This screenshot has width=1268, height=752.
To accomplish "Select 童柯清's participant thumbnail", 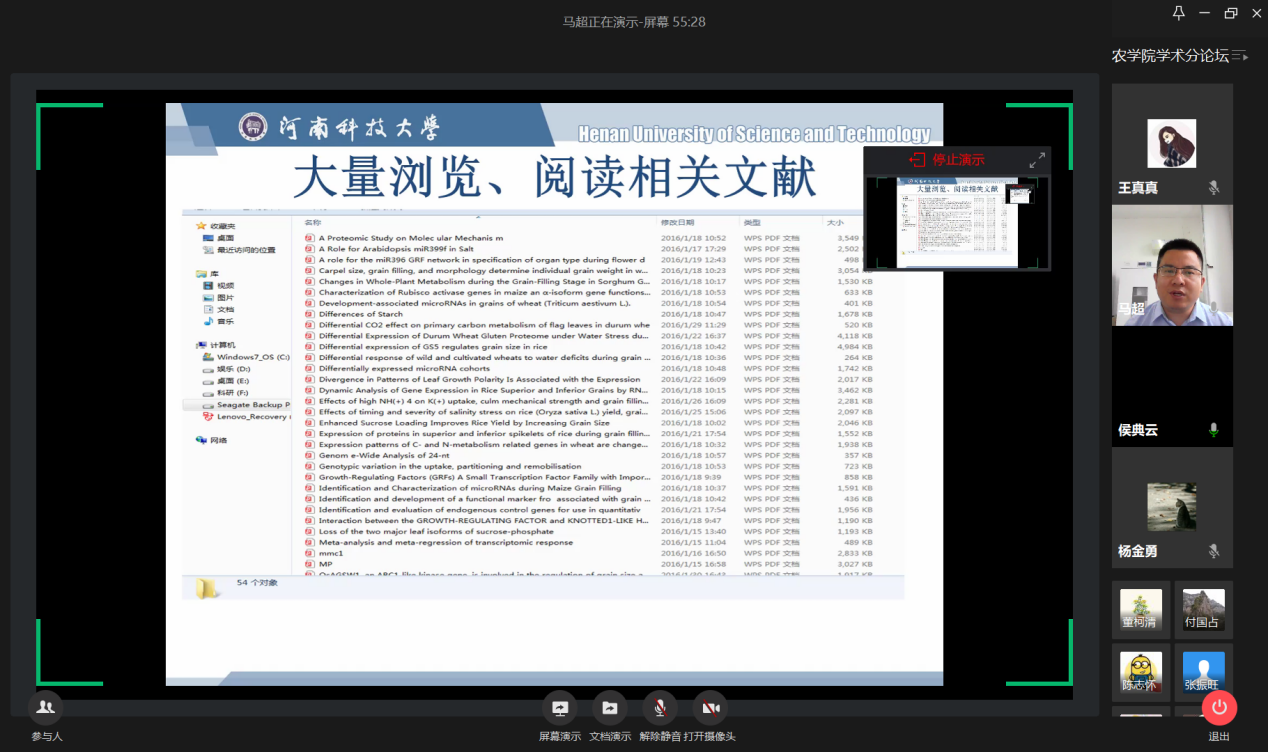I will click(1141, 610).
